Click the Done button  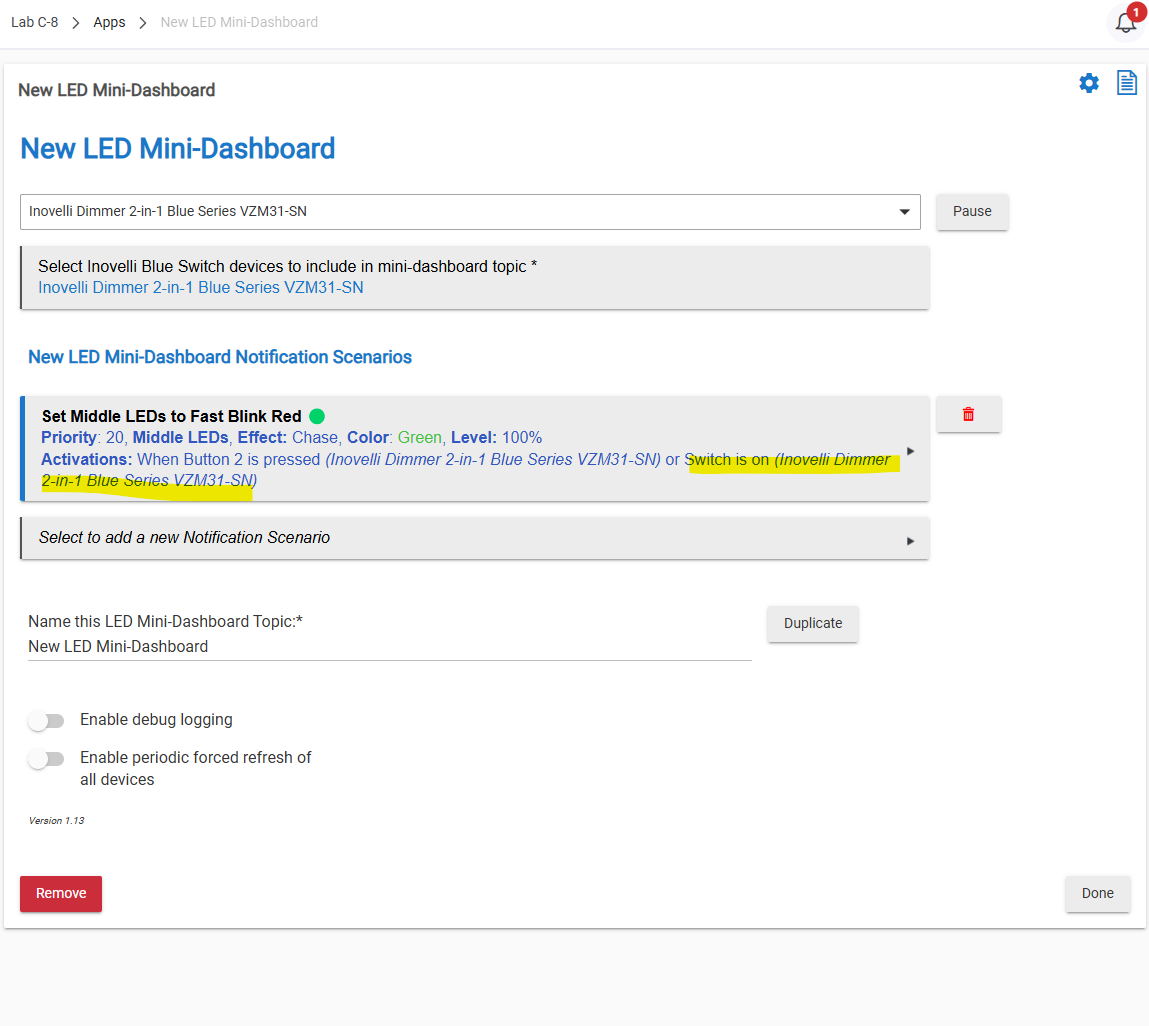(x=1097, y=893)
